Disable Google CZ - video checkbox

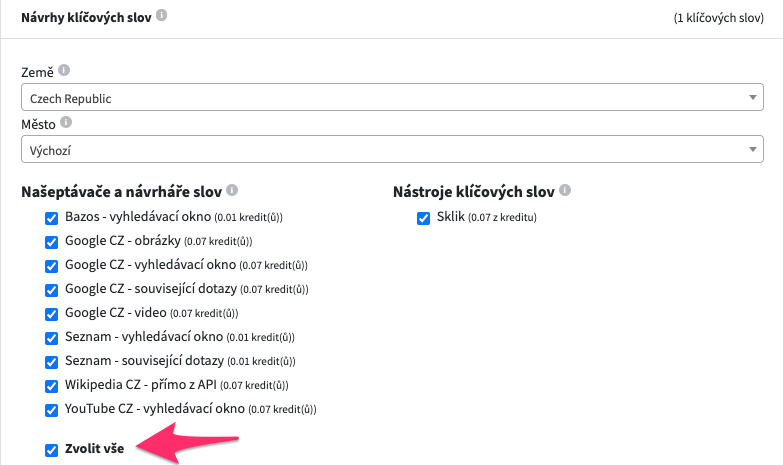point(51,314)
